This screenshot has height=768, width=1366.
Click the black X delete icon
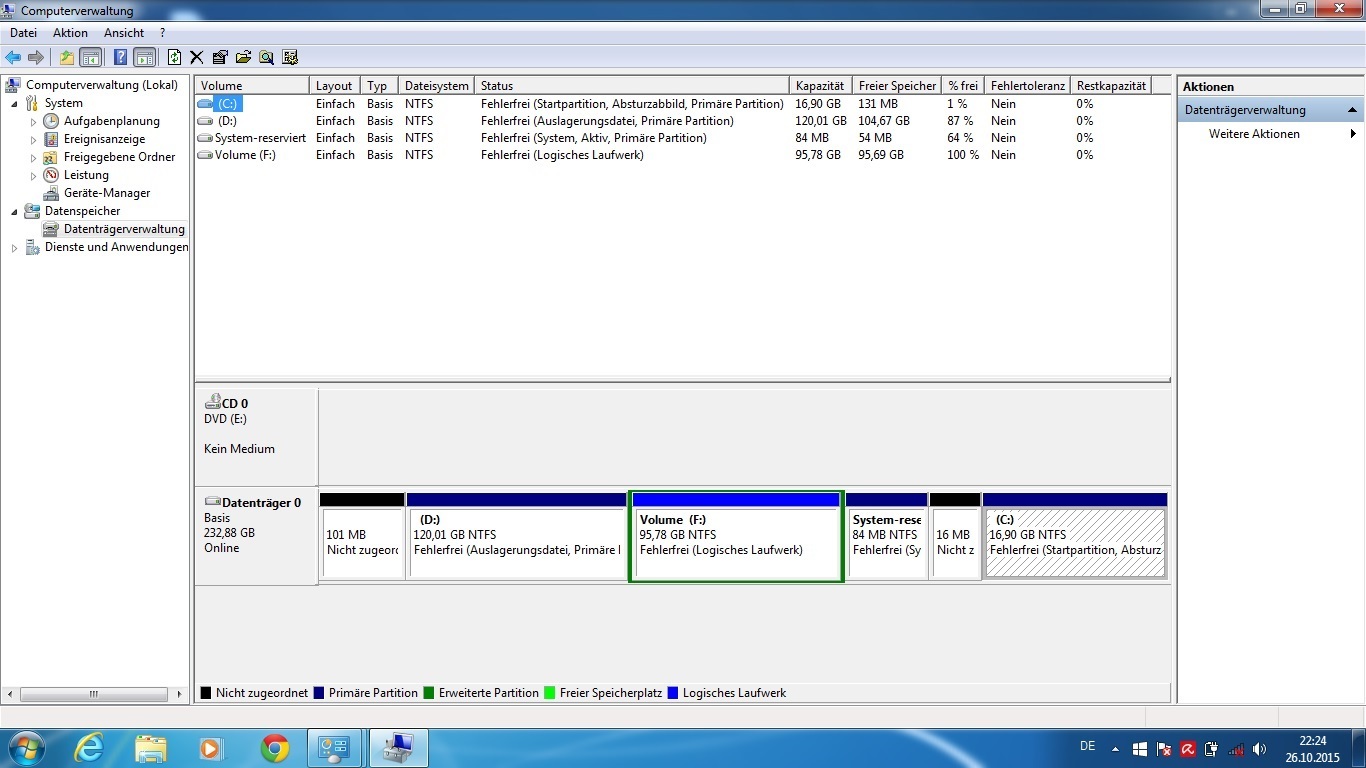coord(197,57)
